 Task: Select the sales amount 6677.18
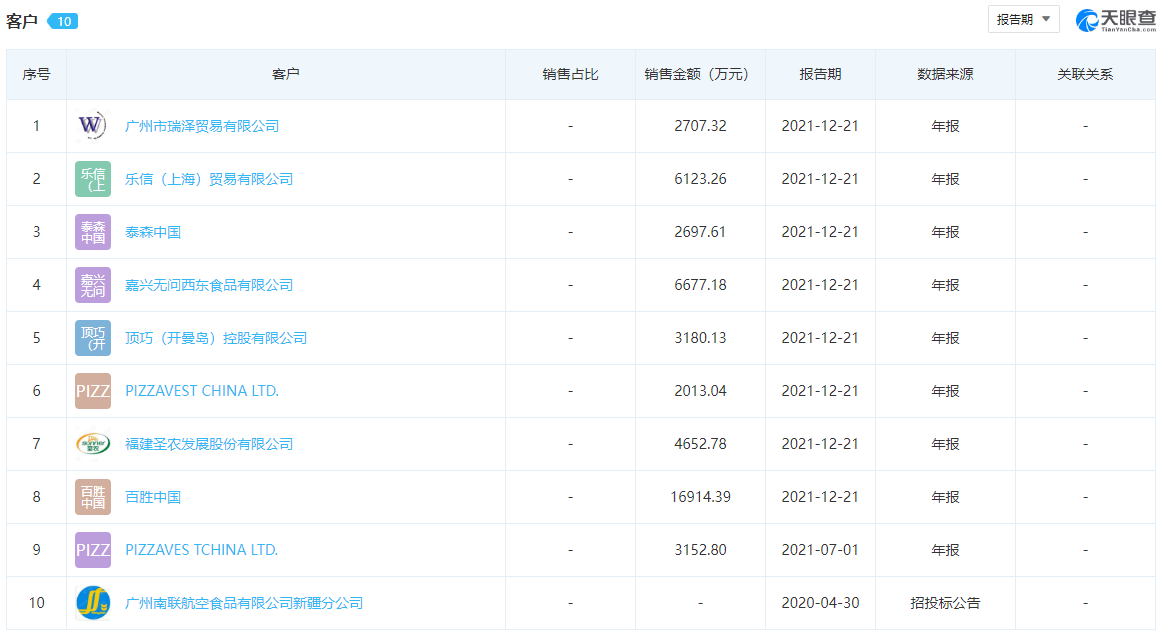click(700, 285)
